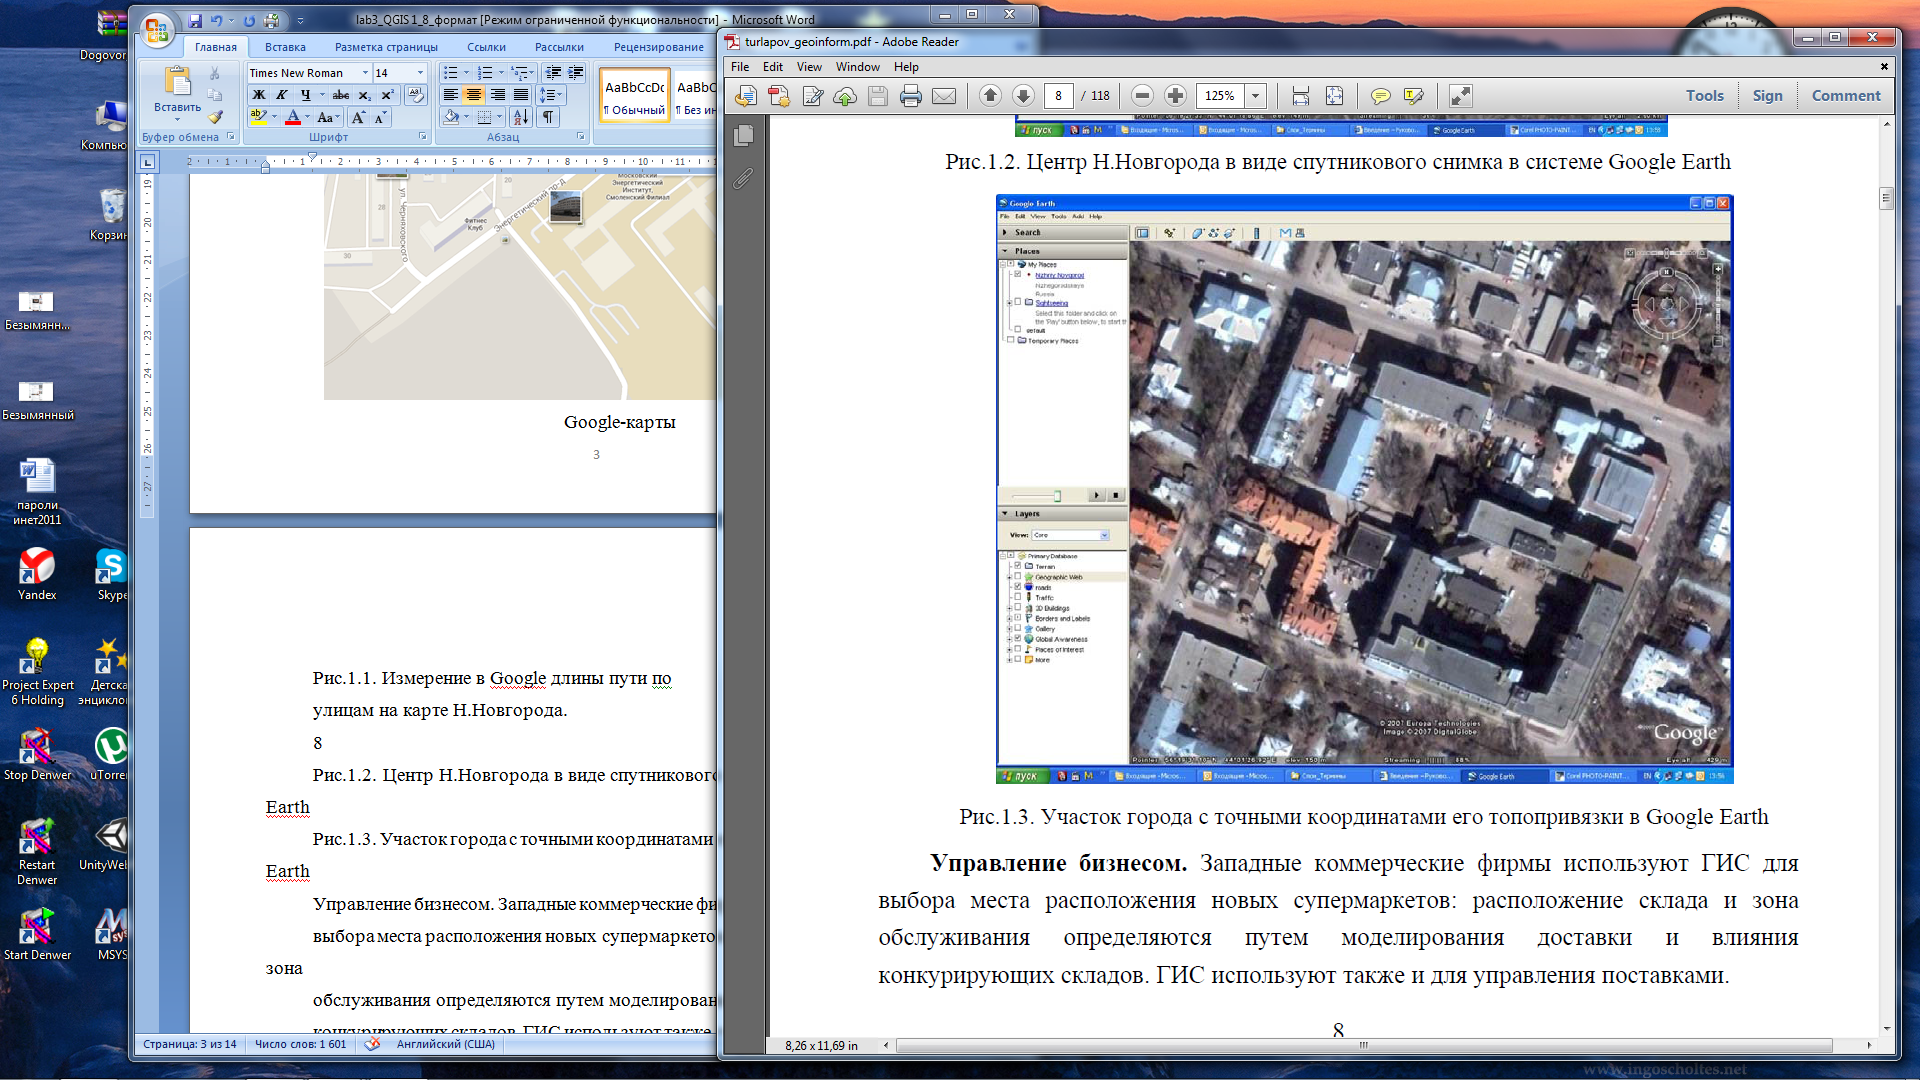Image resolution: width=1920 pixels, height=1080 pixels.
Task: Clear formatting with the eraser icon
Action: (416, 95)
